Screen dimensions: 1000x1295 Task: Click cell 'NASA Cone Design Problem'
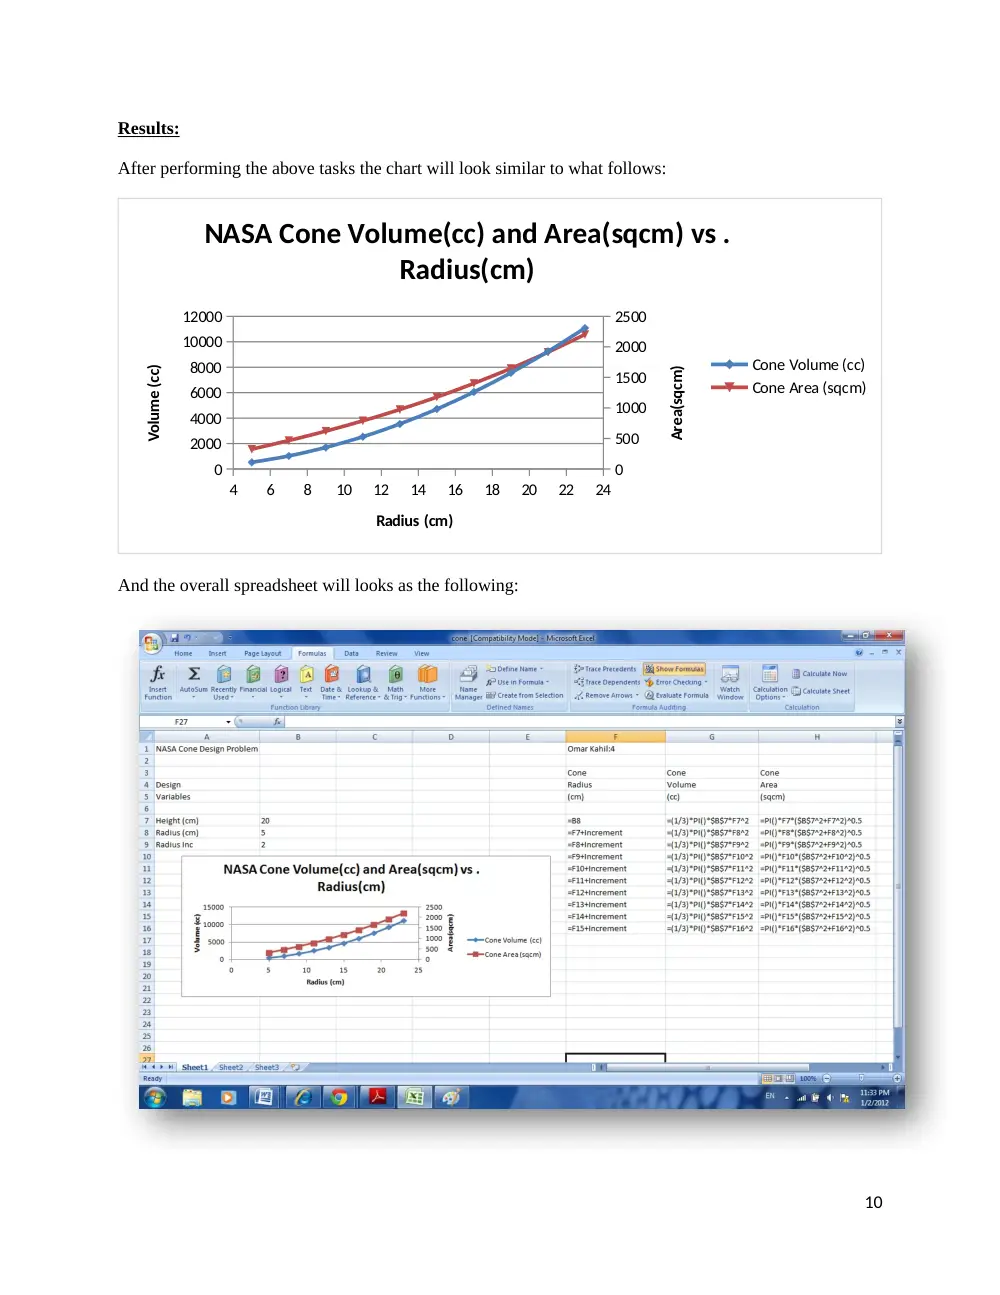(x=207, y=749)
